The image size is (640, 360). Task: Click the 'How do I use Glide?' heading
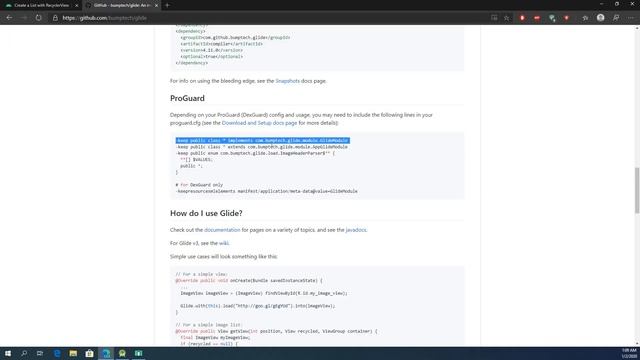[206, 213]
